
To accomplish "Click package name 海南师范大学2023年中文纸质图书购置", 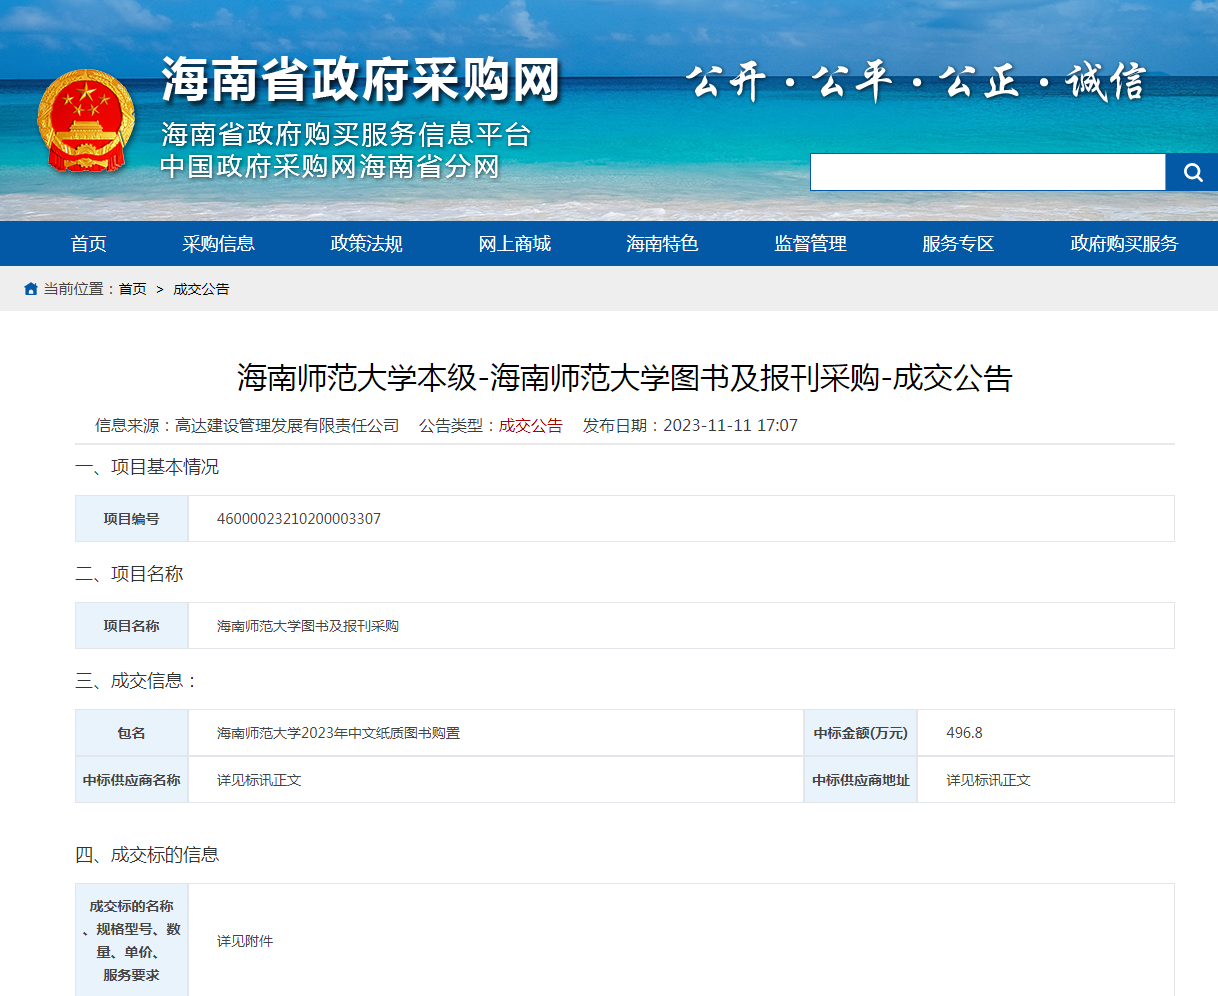I will pyautogui.click(x=339, y=733).
